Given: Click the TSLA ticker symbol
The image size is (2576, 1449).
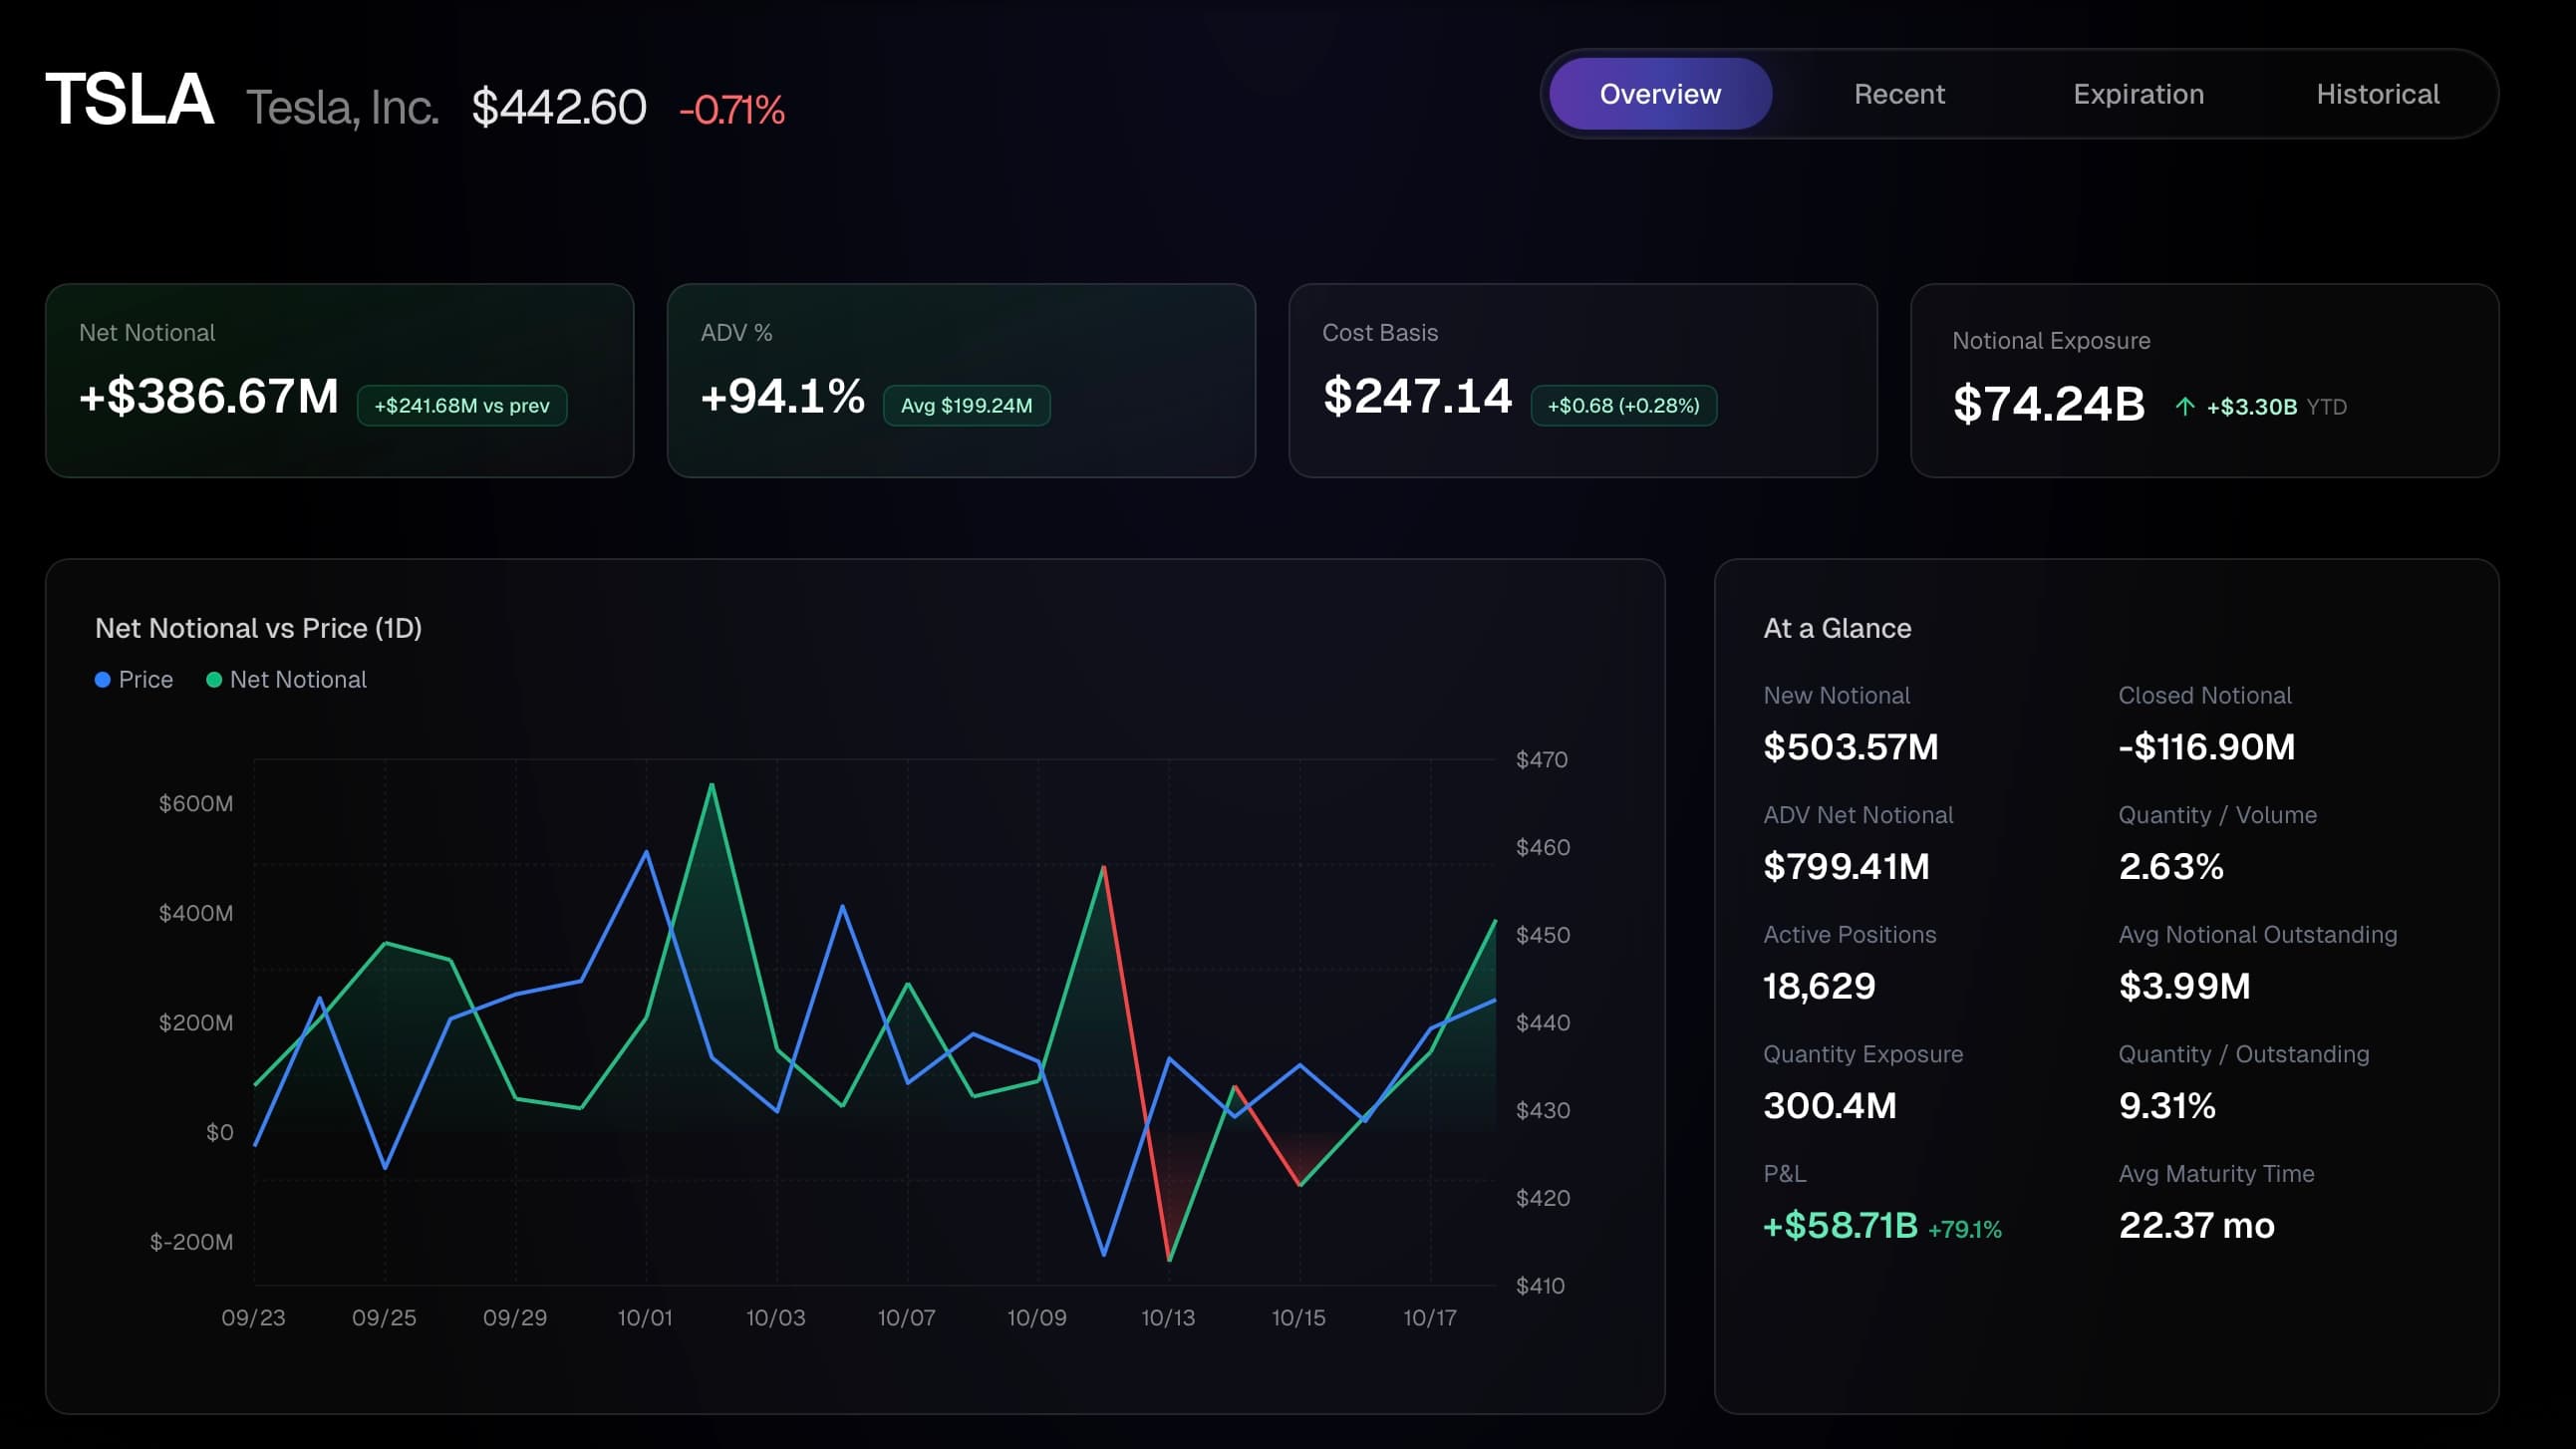Looking at the screenshot, I should pyautogui.click(x=129, y=100).
